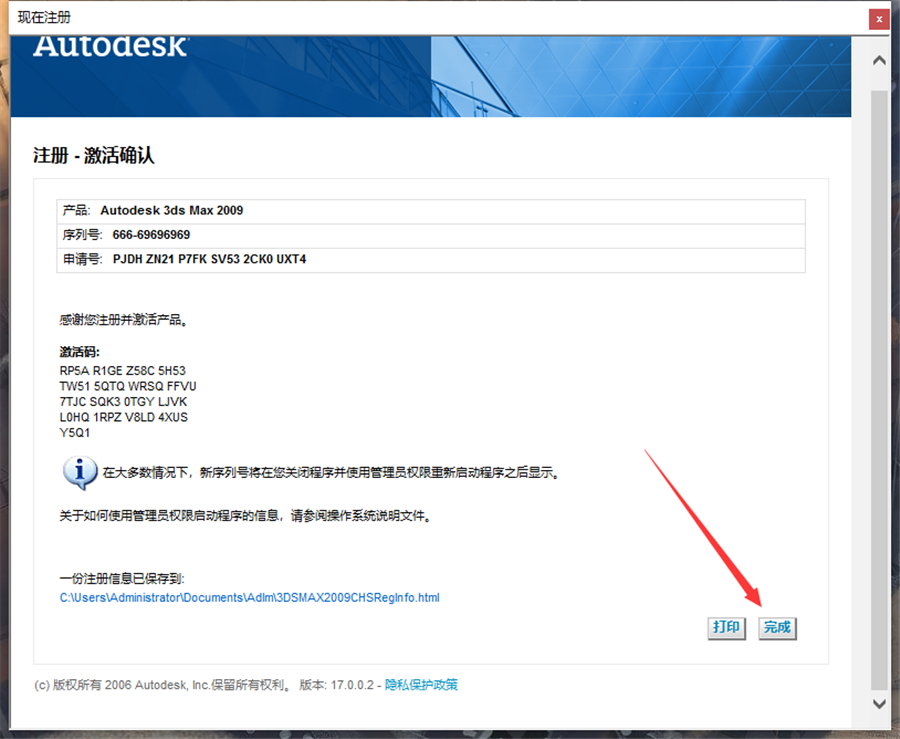
Task: Close the 现在注册 dialog window
Action: coord(879,19)
